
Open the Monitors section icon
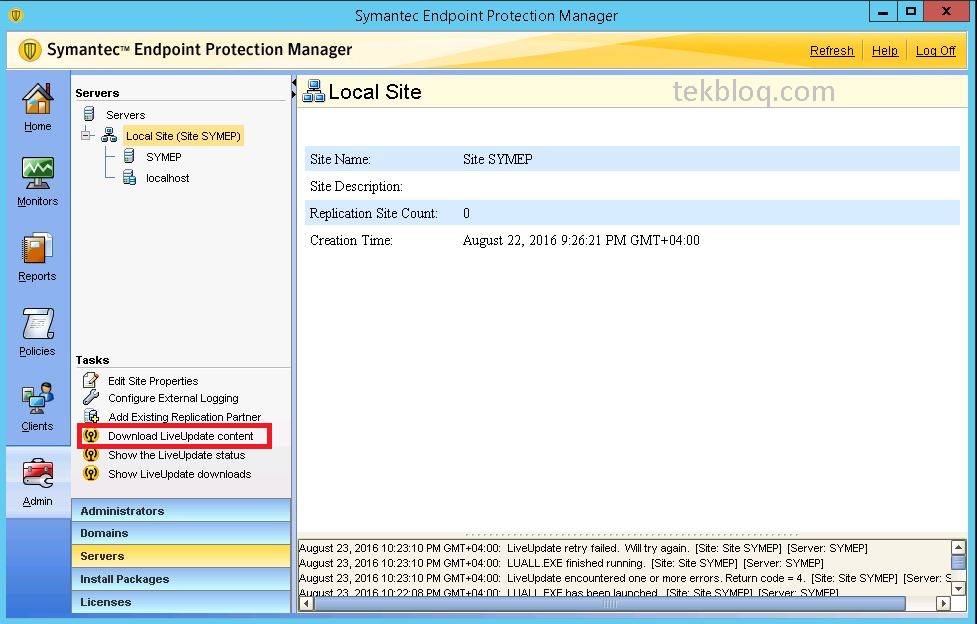[37, 173]
